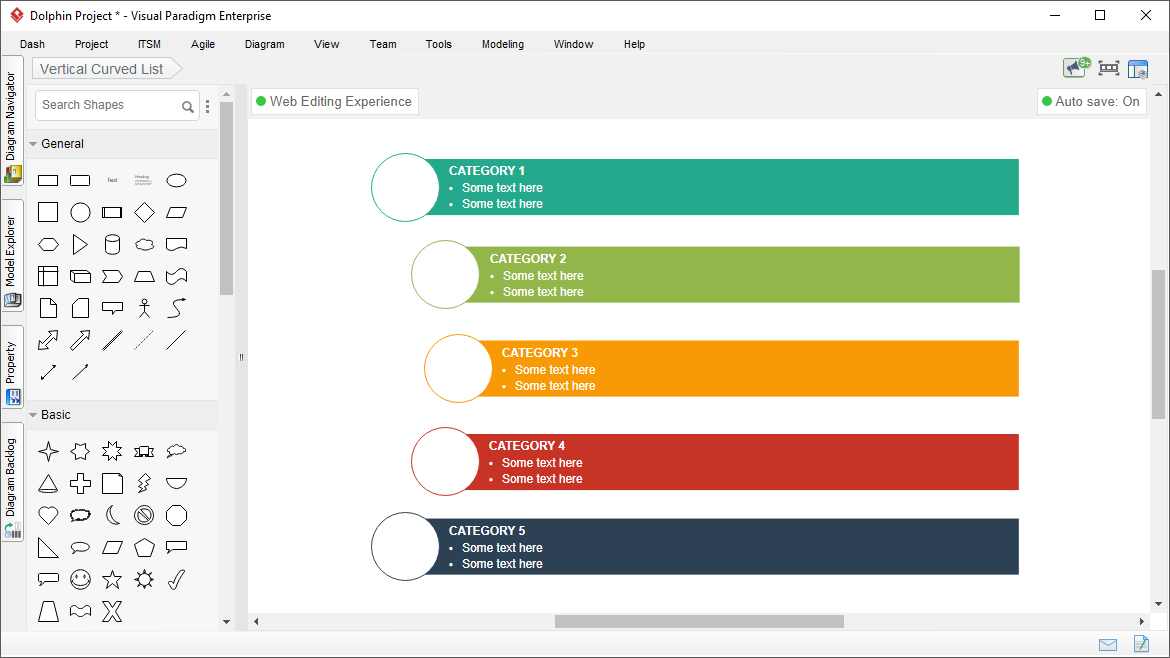Click the canvas scroll down arrow
Viewport: 1170px width, 658px height.
(x=1158, y=604)
